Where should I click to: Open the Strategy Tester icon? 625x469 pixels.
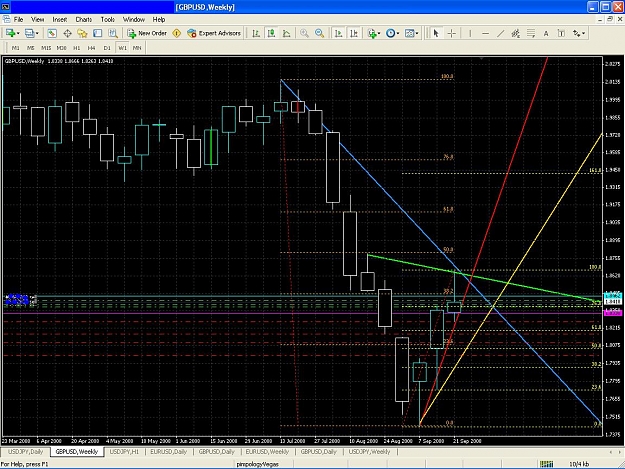[x=113, y=33]
